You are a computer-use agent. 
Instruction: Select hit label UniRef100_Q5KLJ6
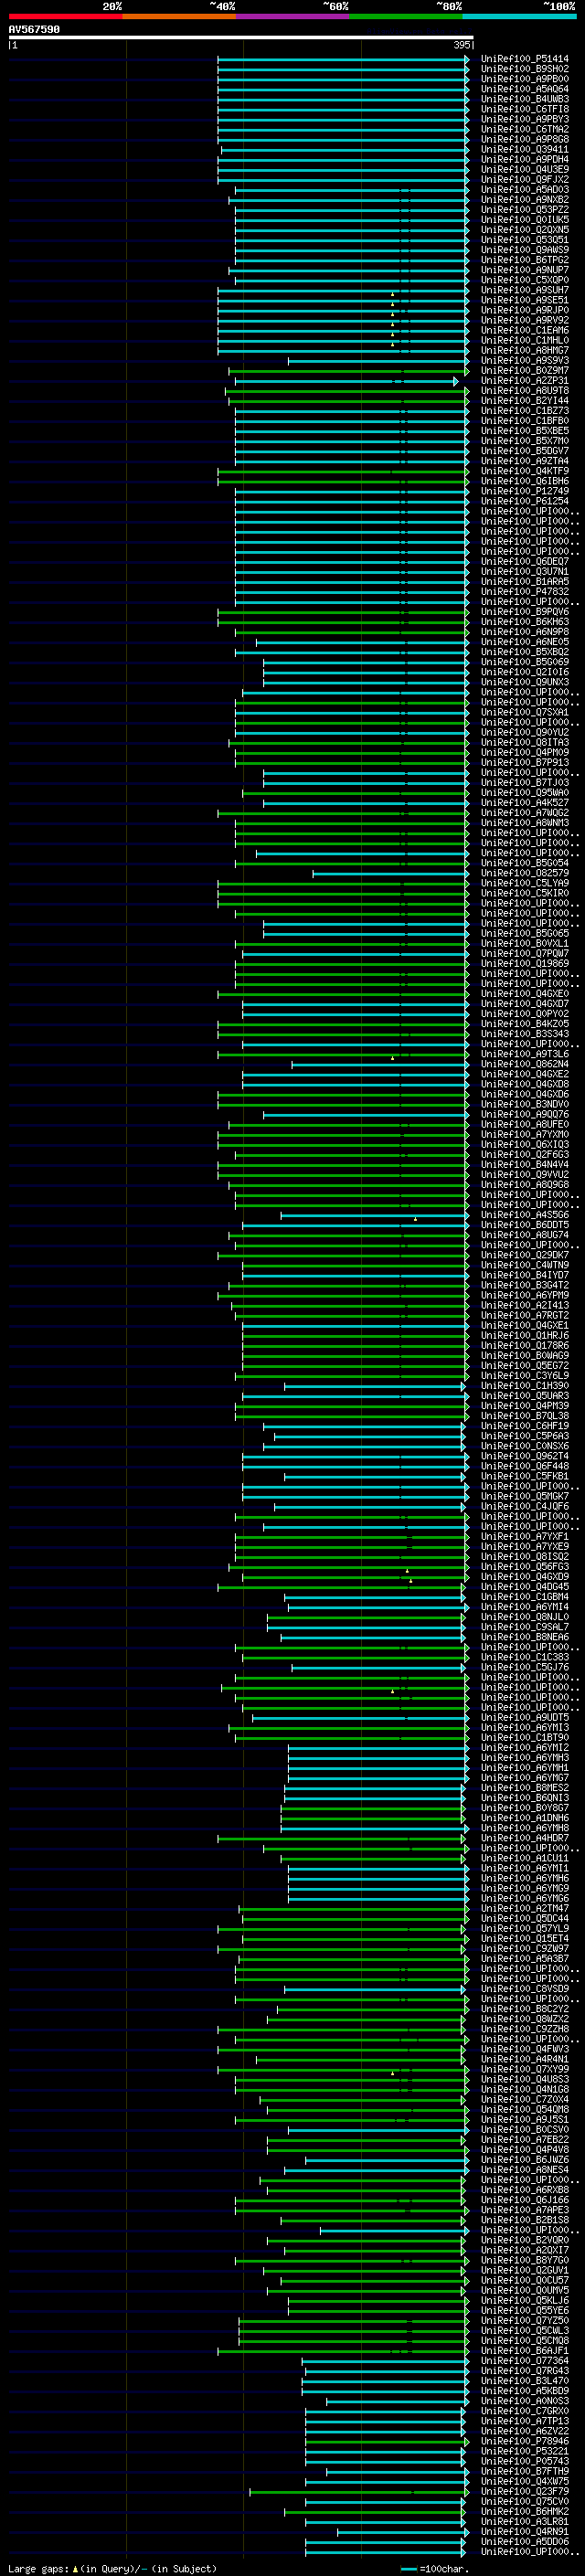coord(525,2300)
